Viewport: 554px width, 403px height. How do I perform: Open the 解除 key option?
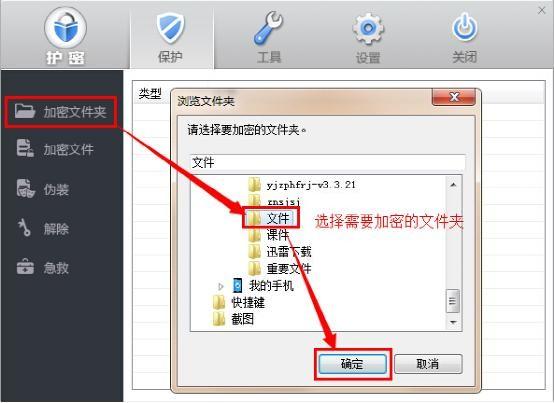tap(43, 229)
